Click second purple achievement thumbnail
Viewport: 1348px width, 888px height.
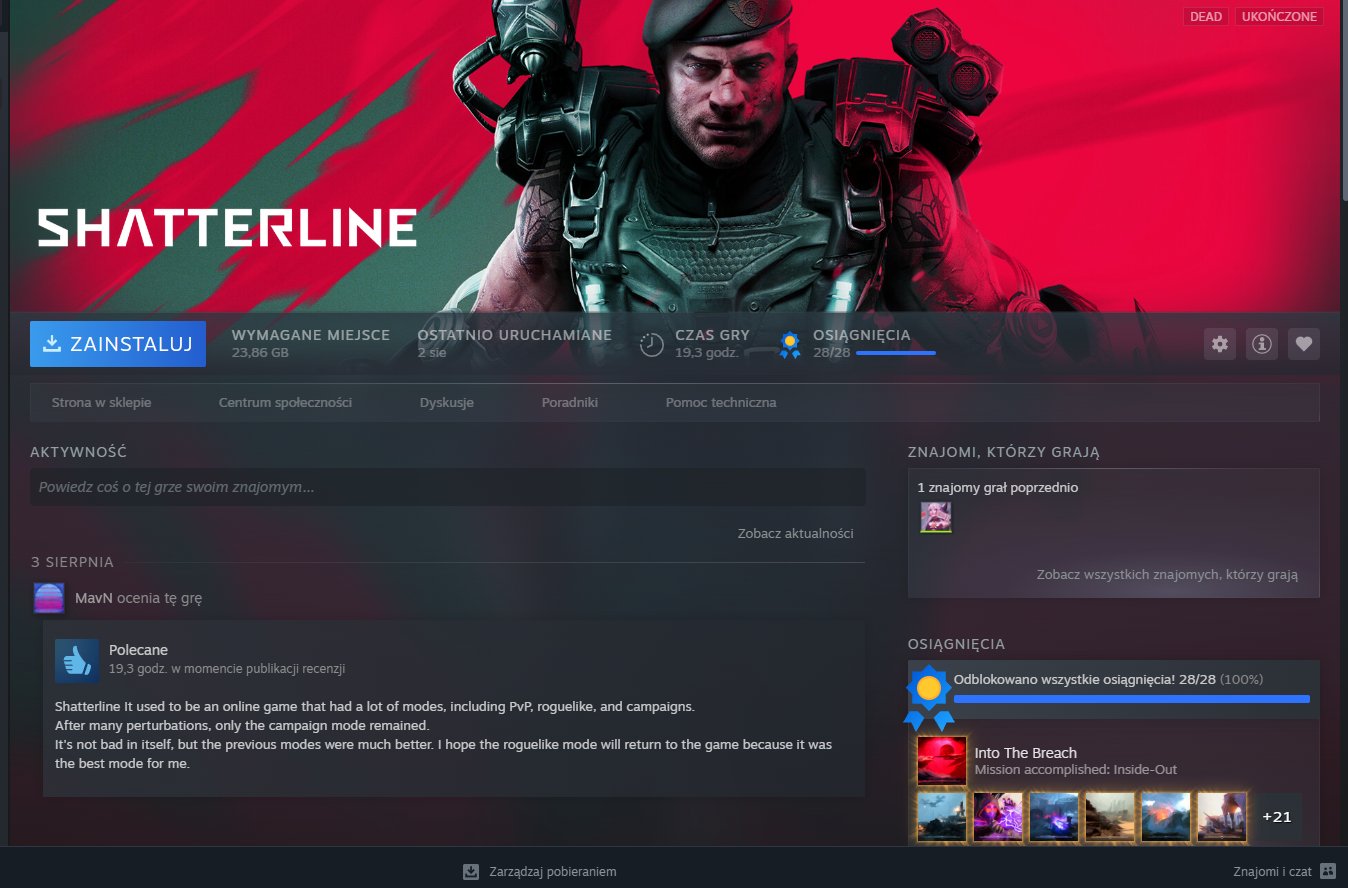(998, 816)
